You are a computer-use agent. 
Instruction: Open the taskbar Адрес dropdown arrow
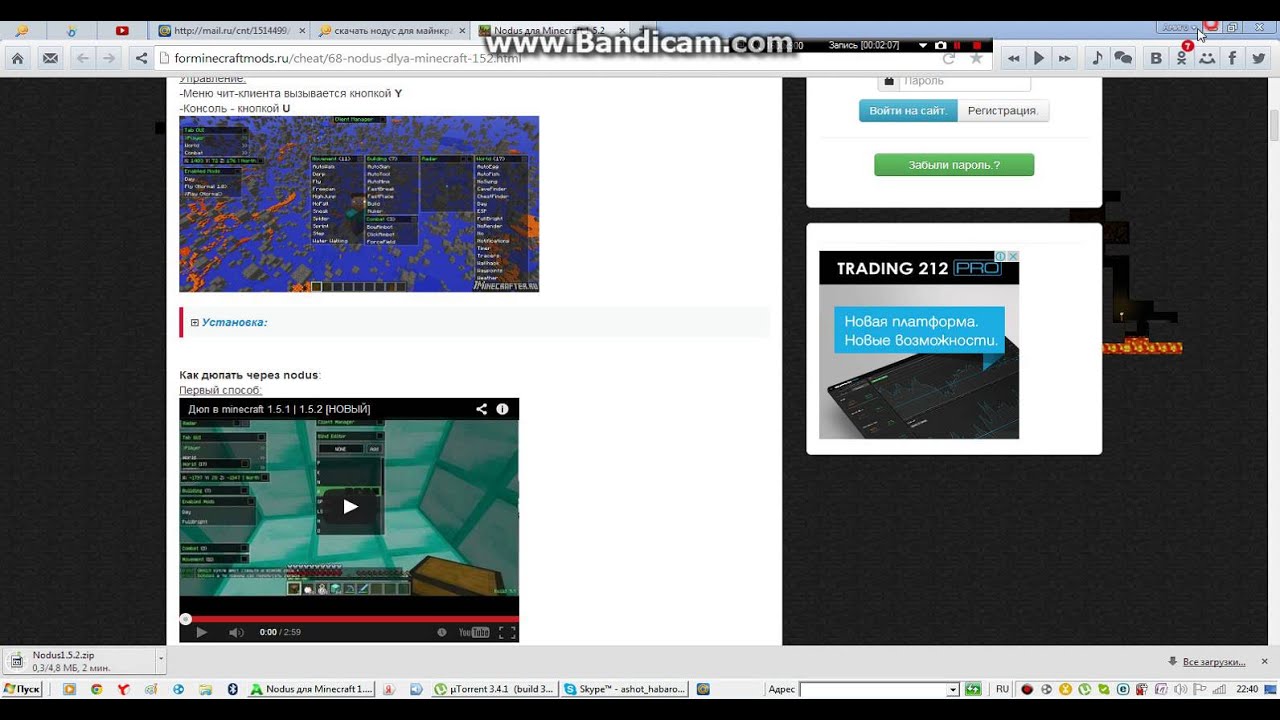click(953, 689)
